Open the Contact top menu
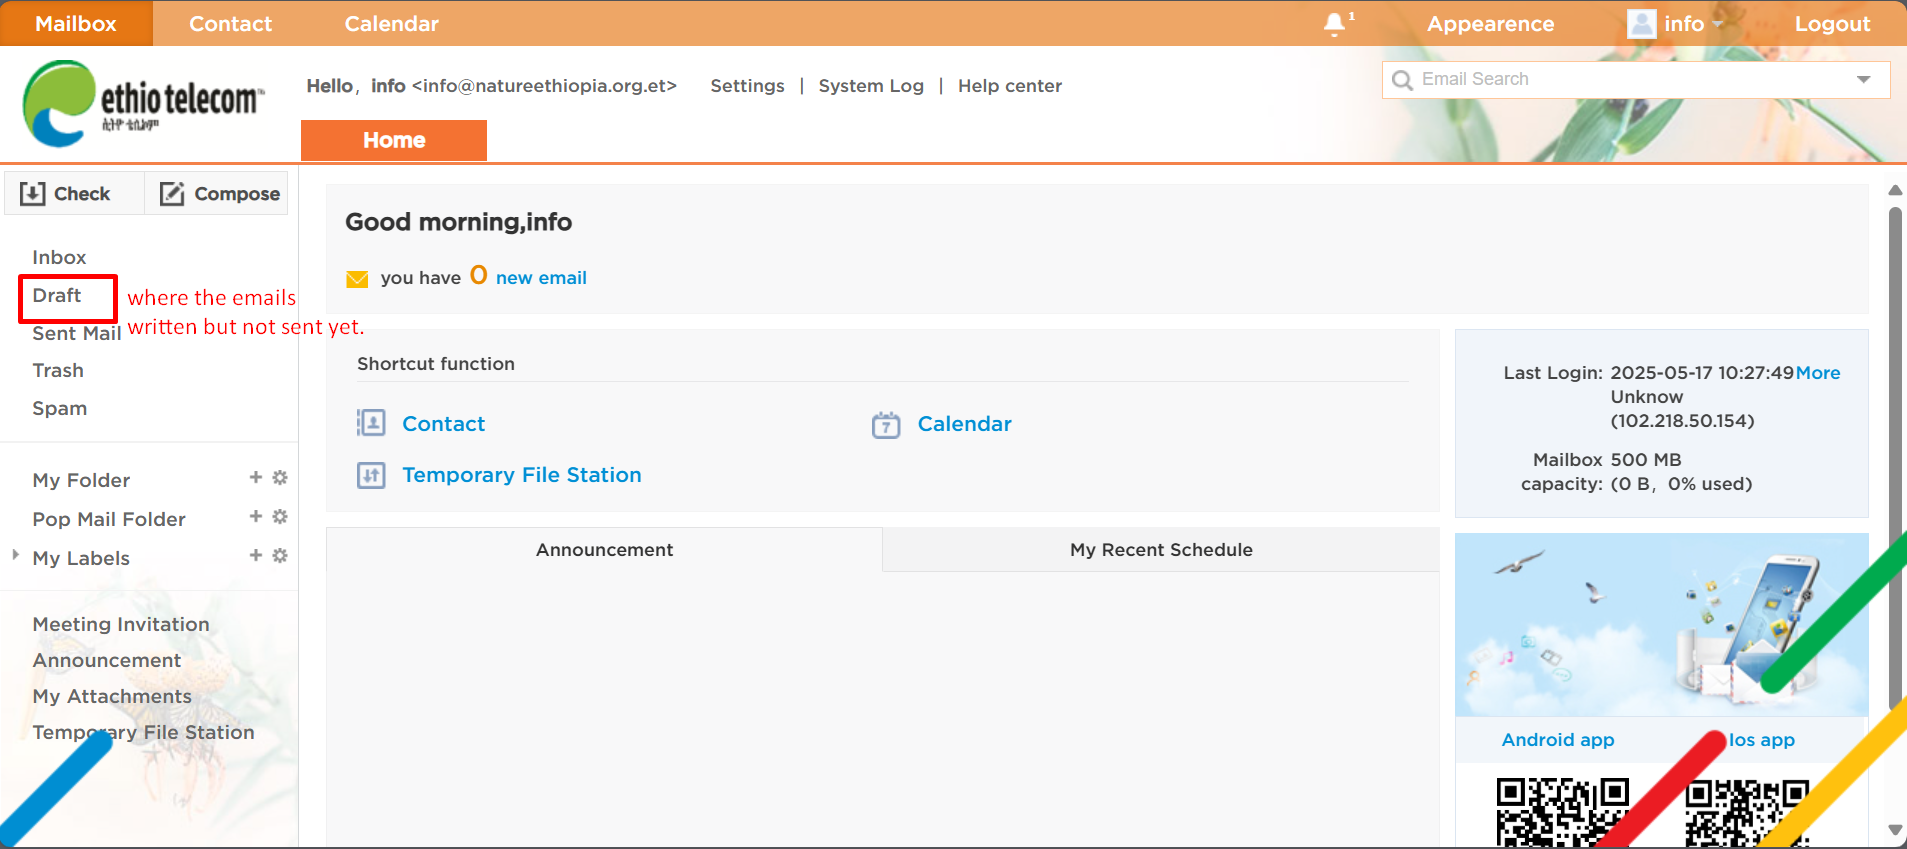Viewport: 1907px width, 849px height. 230,24
